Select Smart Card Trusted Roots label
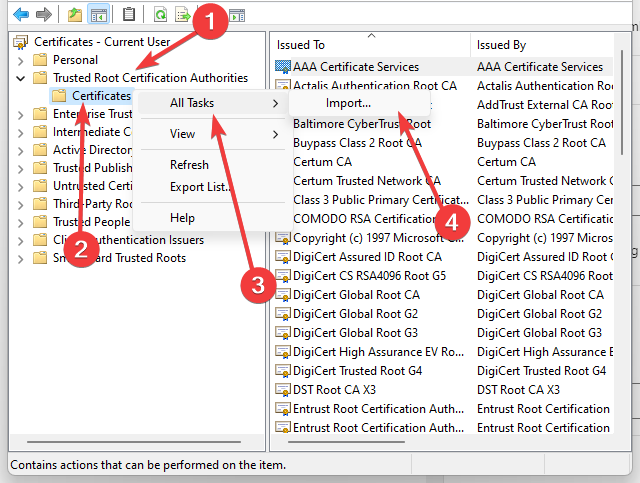Screen dimensions: 640x483 (x=120, y=258)
